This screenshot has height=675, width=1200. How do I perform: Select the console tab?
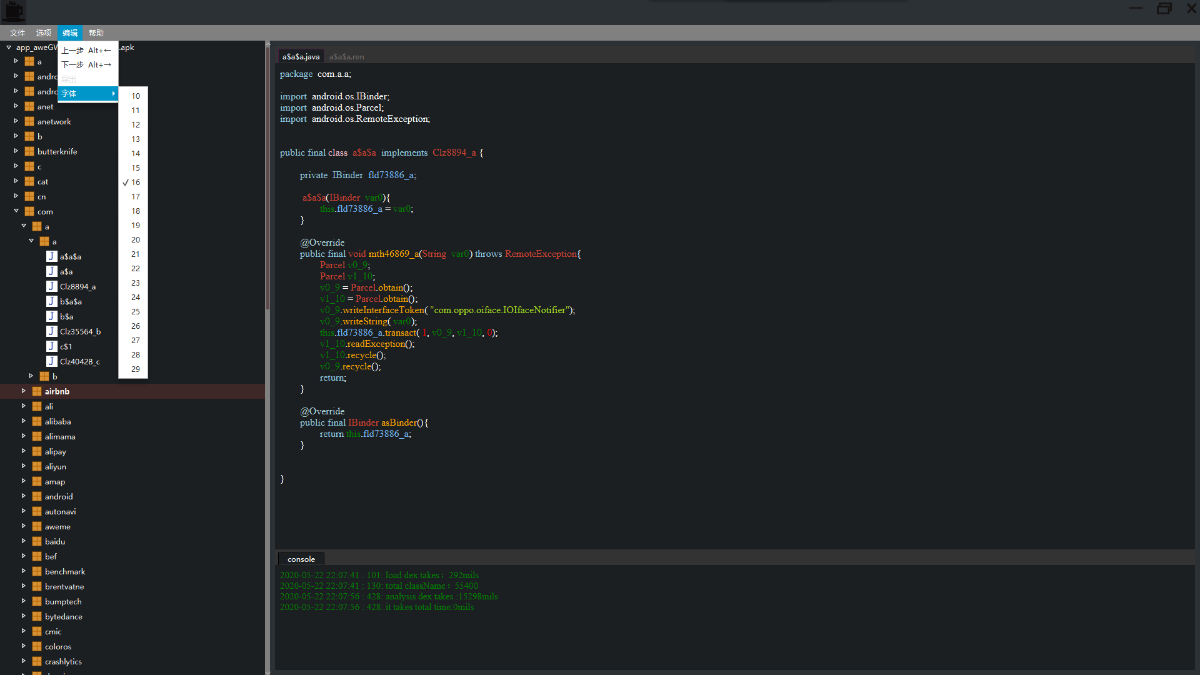301,559
